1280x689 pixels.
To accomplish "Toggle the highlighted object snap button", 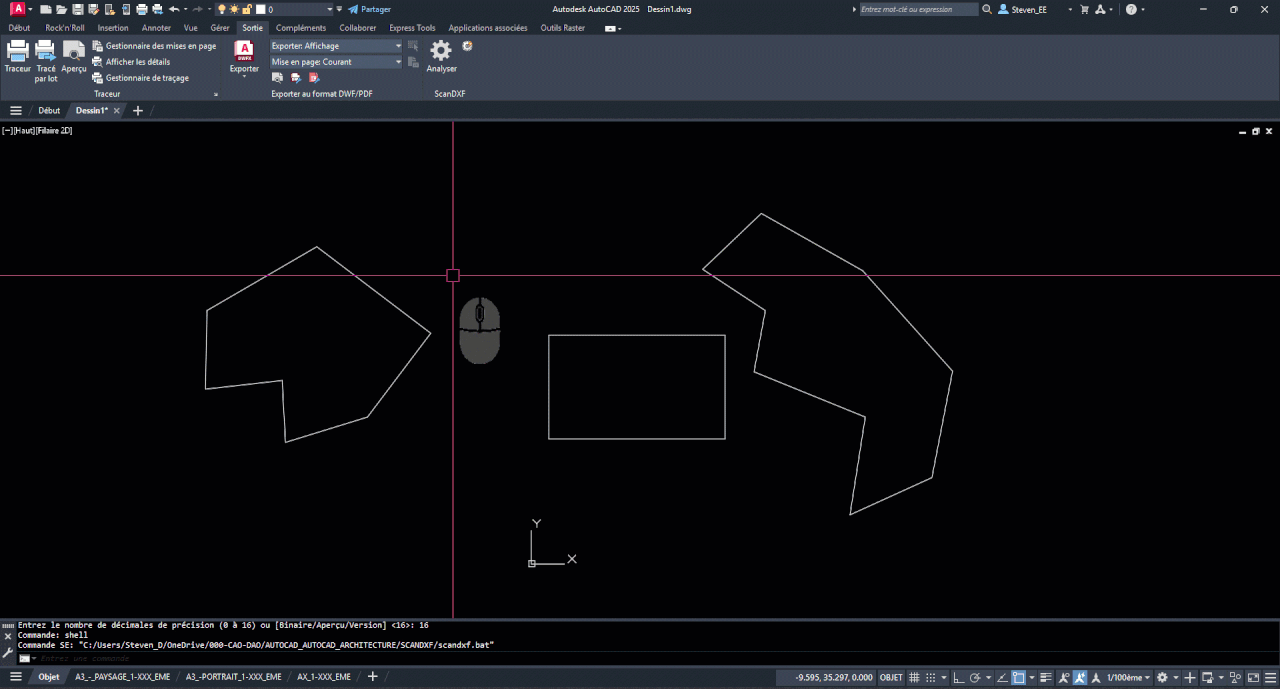I will coord(1018,678).
